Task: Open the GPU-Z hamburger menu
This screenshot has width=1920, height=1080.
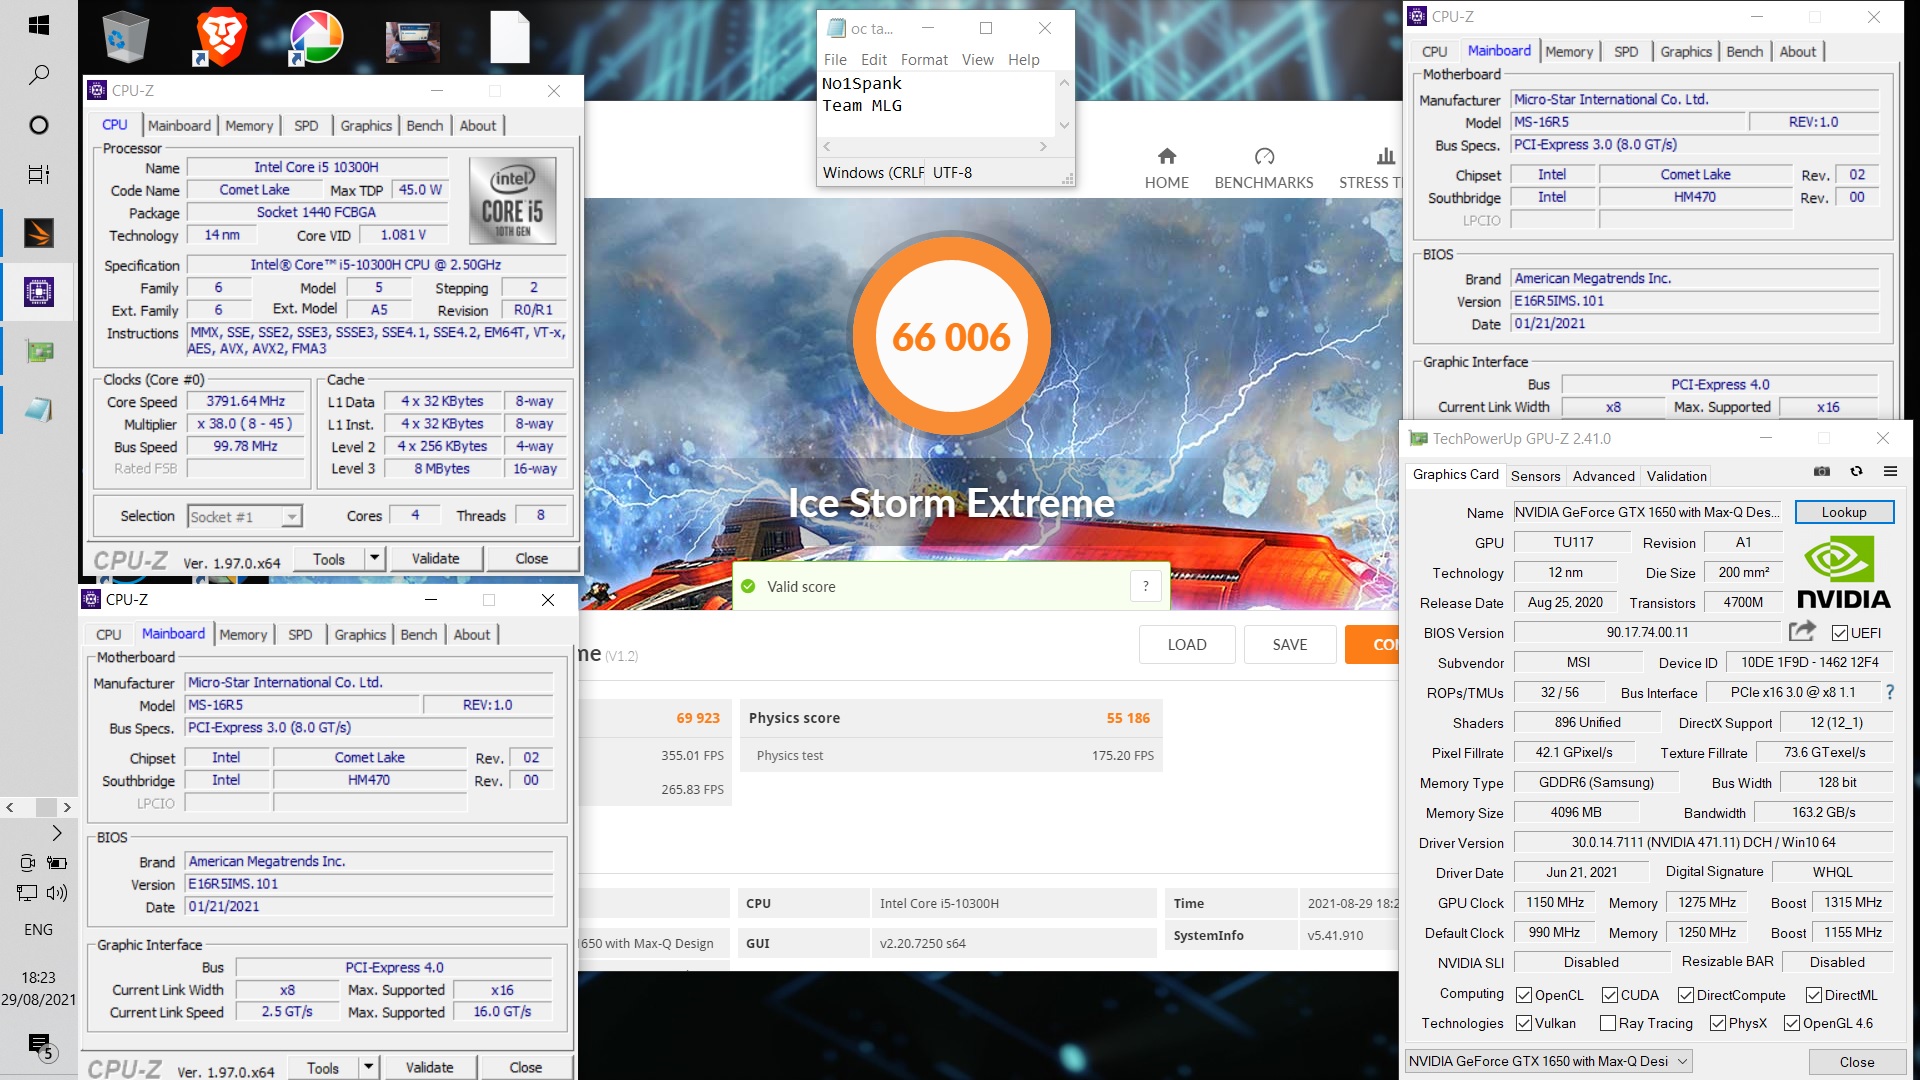Action: point(1890,471)
